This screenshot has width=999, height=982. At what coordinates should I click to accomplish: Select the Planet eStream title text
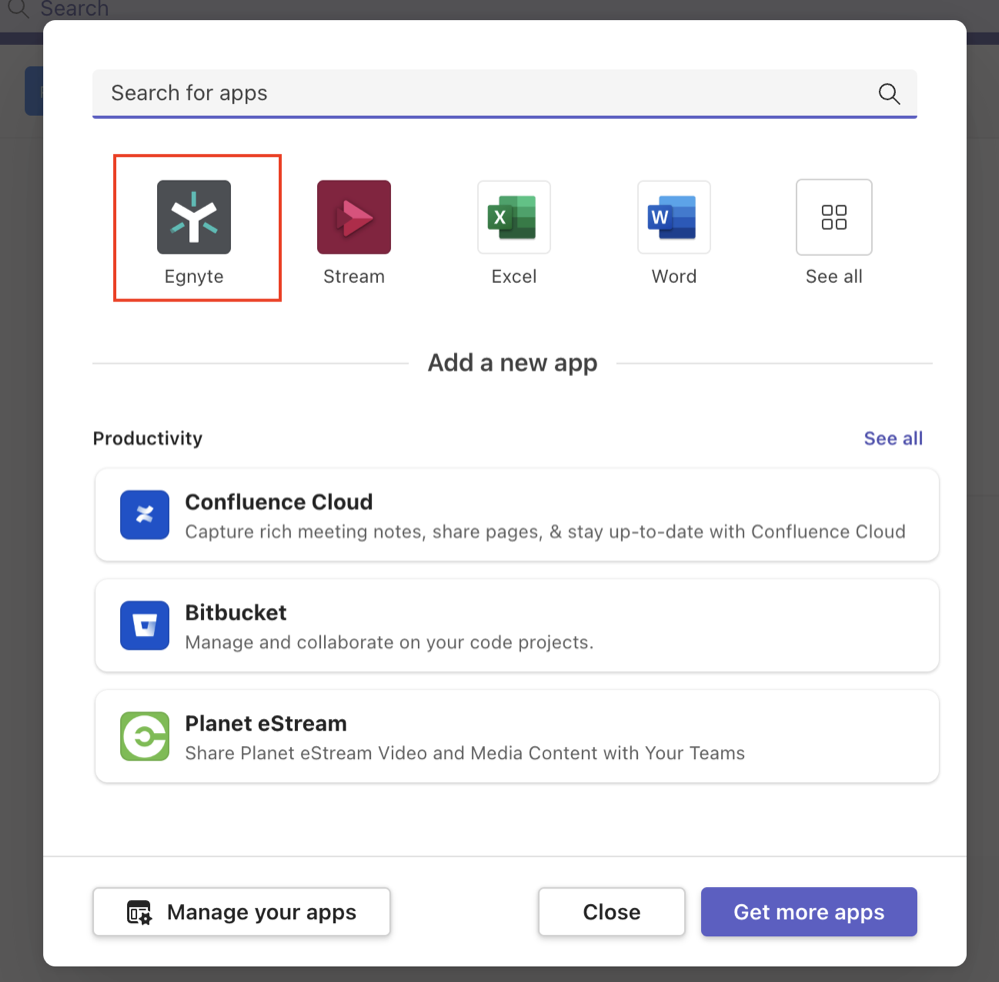[x=266, y=723]
